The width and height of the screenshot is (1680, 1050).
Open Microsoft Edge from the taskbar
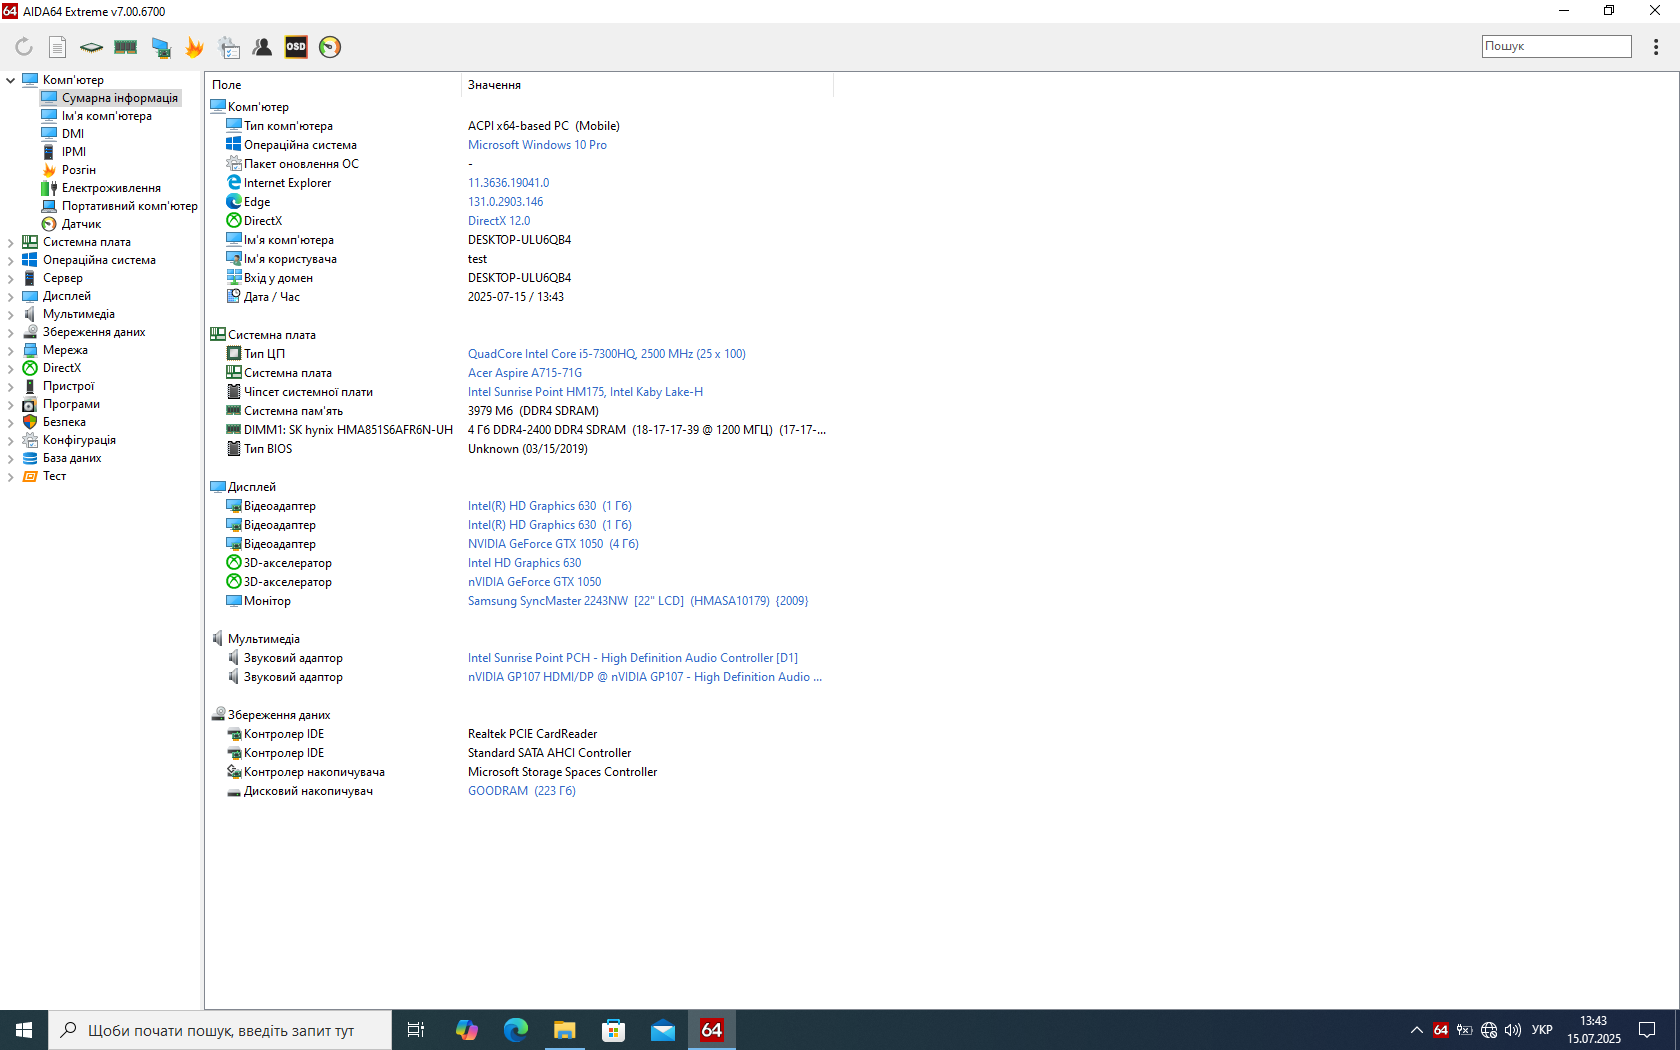(516, 1030)
